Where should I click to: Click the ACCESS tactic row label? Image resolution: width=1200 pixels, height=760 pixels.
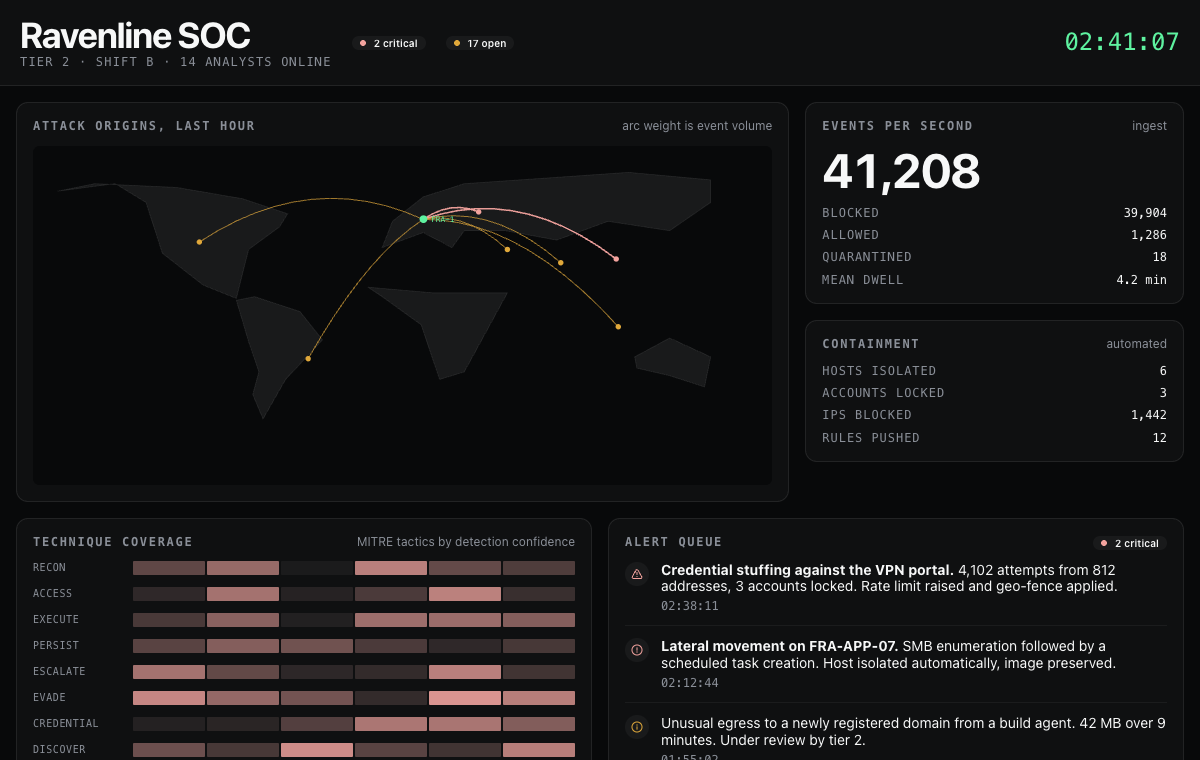[x=53, y=594]
